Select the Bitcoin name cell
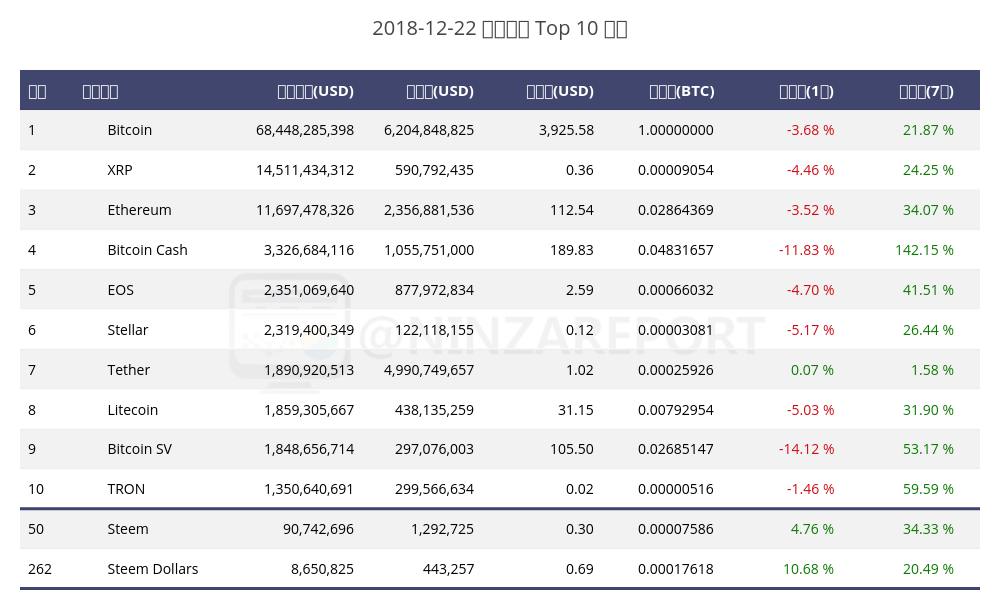Screen dimensions: 1000x610 pos(129,130)
